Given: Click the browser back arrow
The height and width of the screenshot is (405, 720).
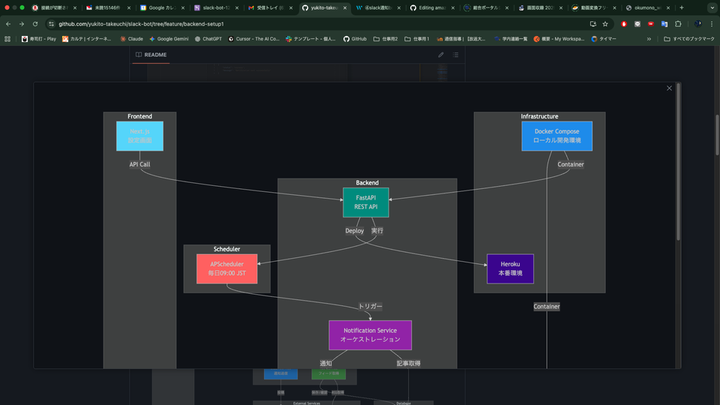Looking at the screenshot, I should click(8, 22).
